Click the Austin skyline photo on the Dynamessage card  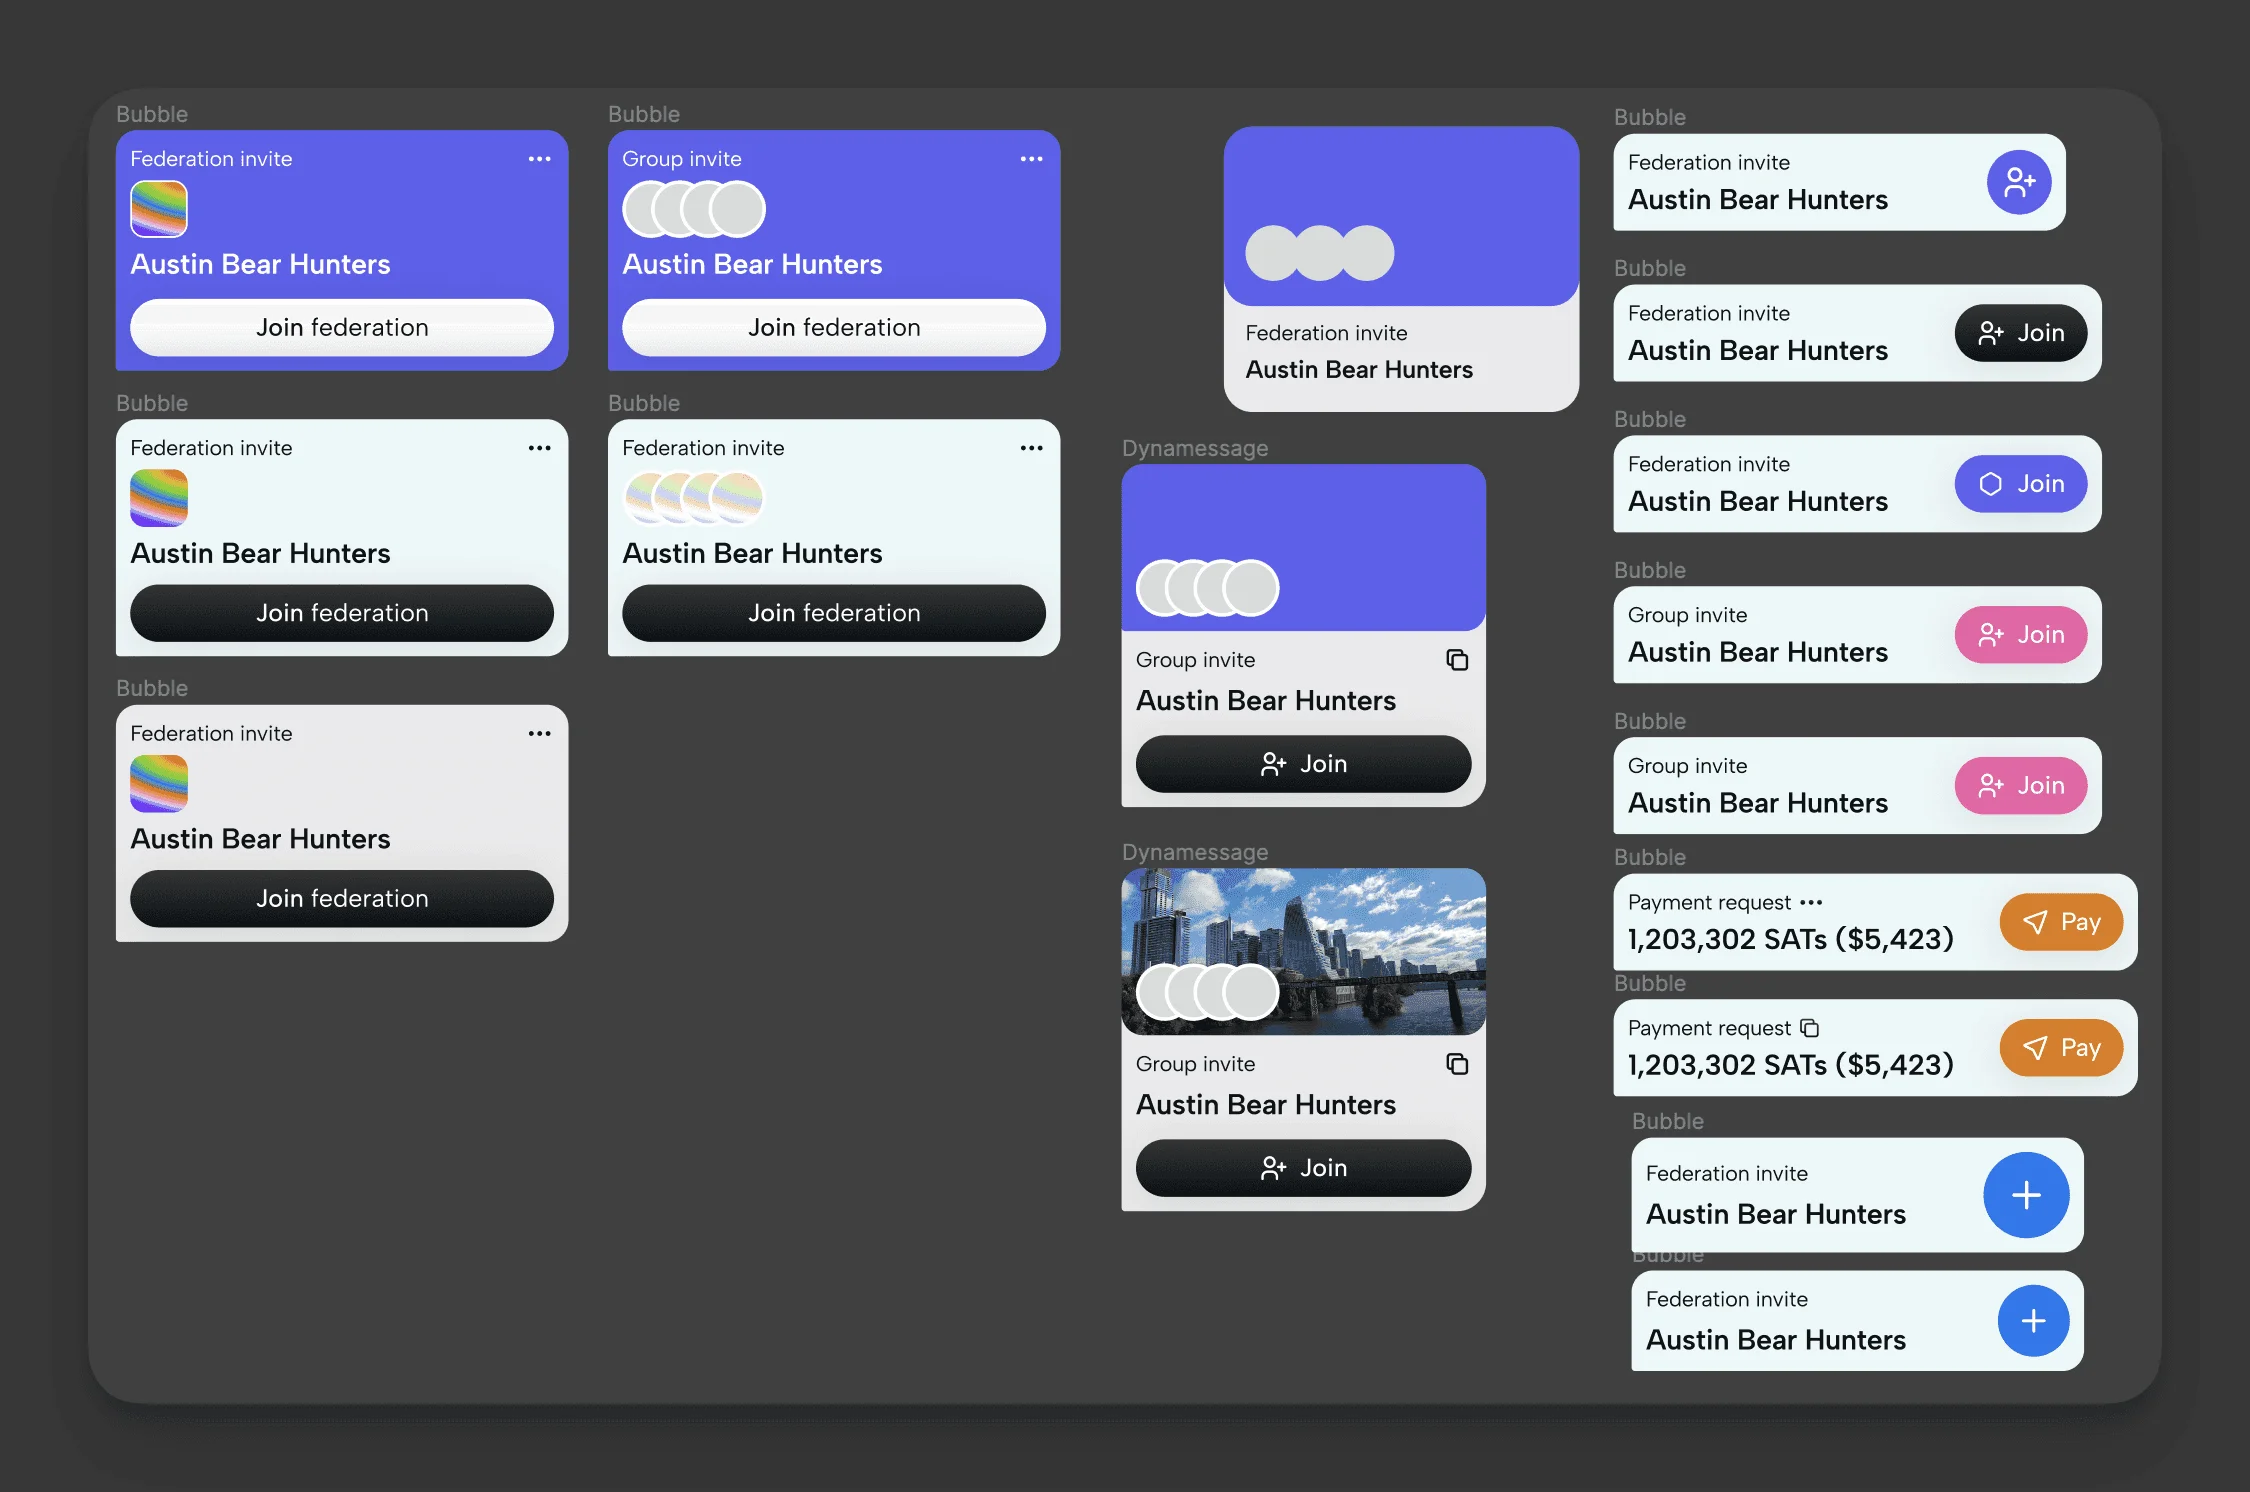1303,950
